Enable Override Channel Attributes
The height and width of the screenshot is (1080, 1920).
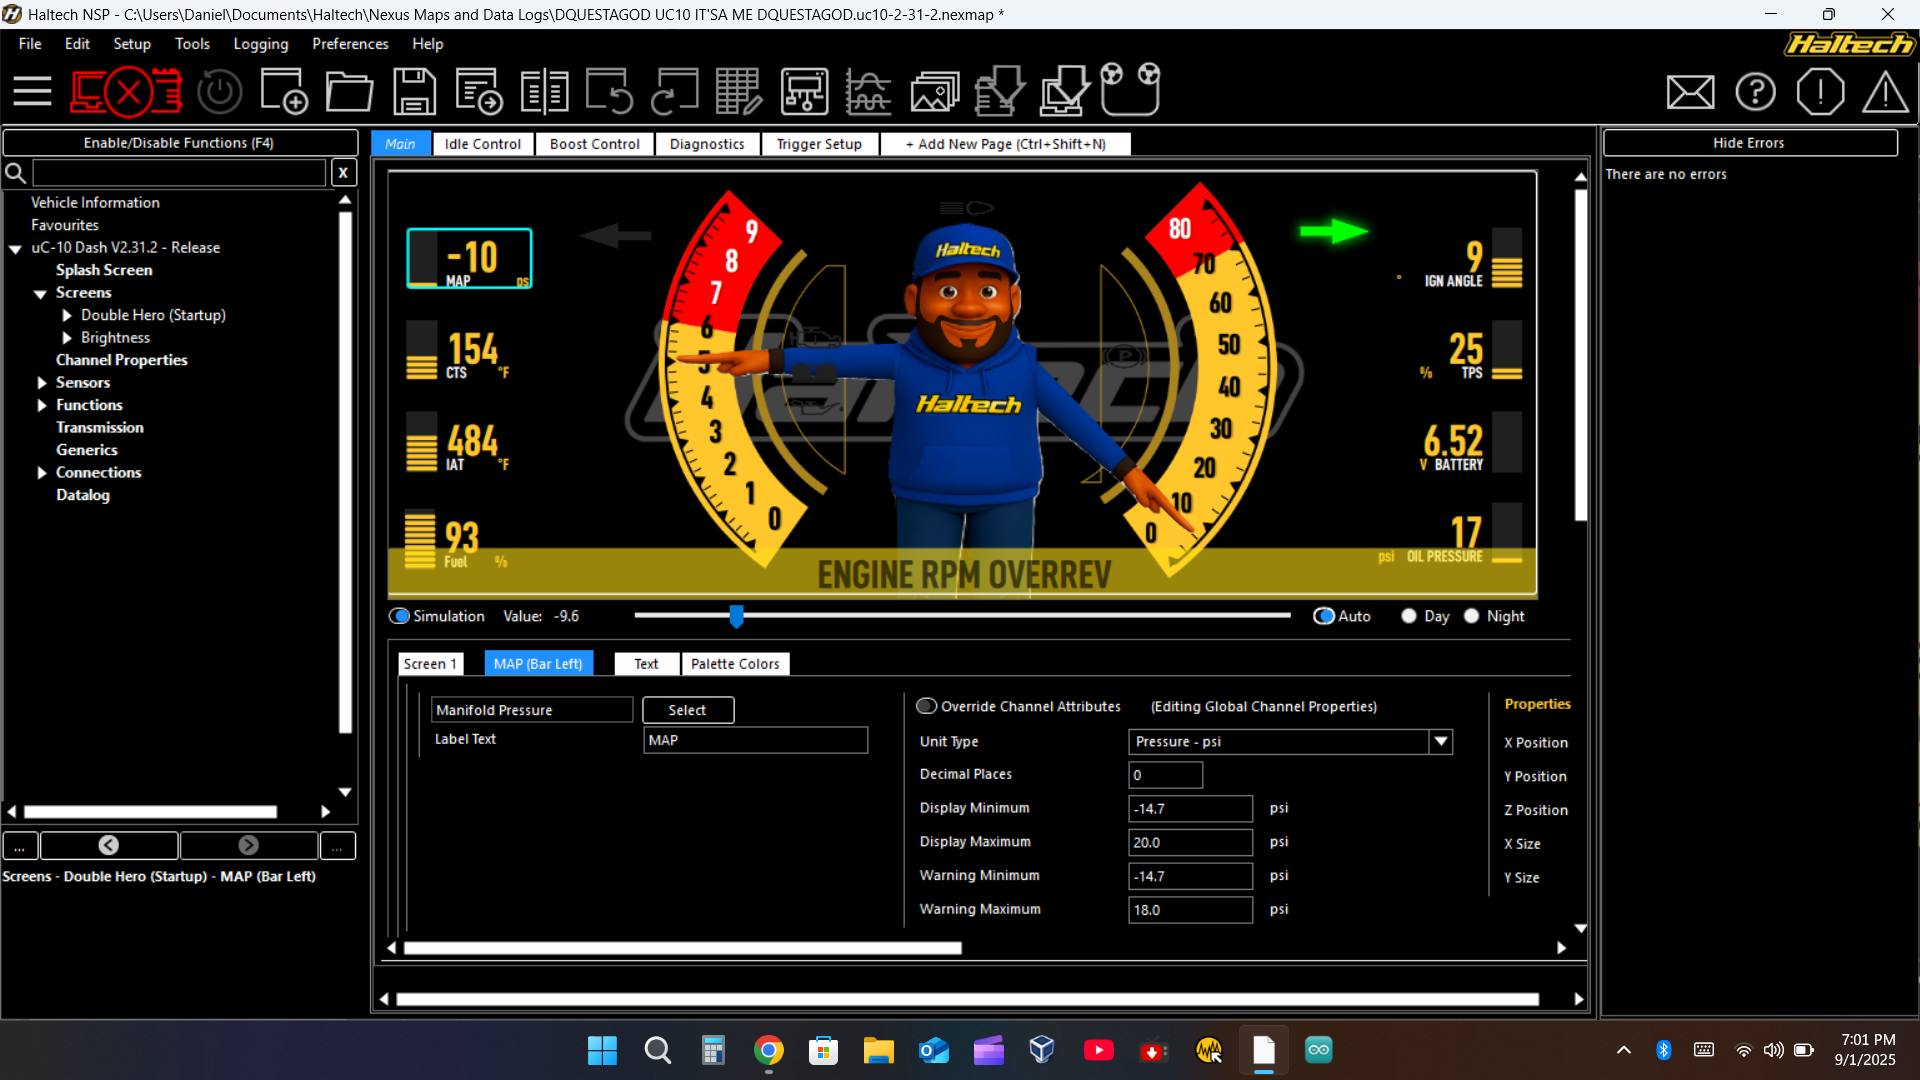coord(927,706)
